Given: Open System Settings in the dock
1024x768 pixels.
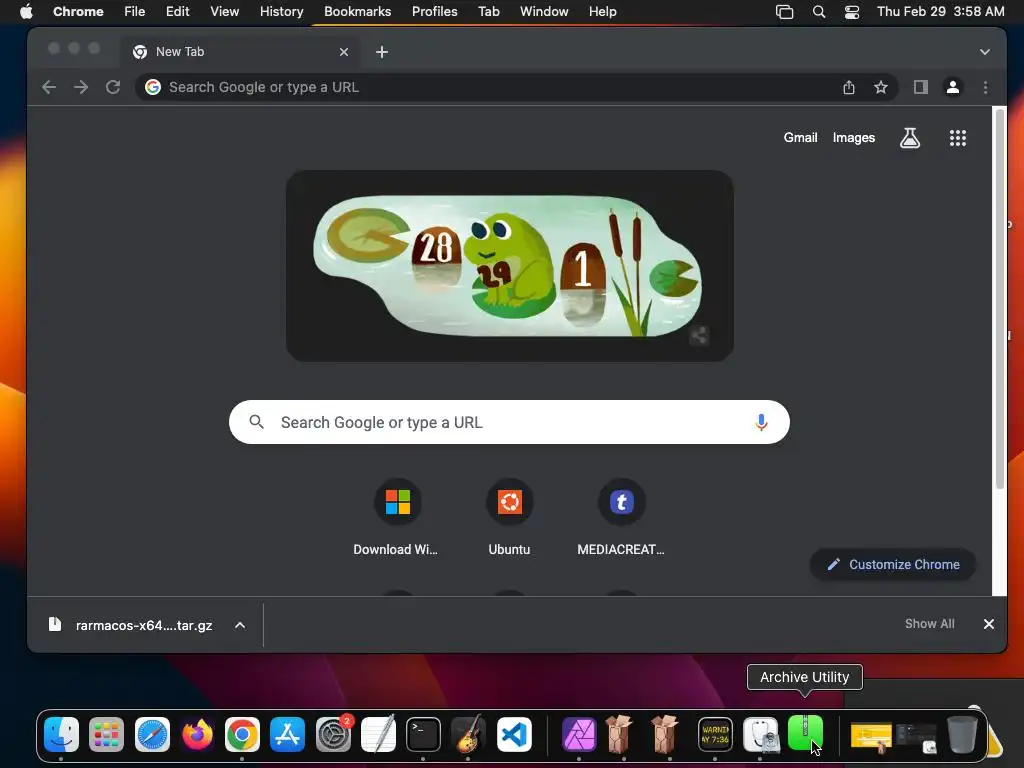Looking at the screenshot, I should (x=333, y=734).
